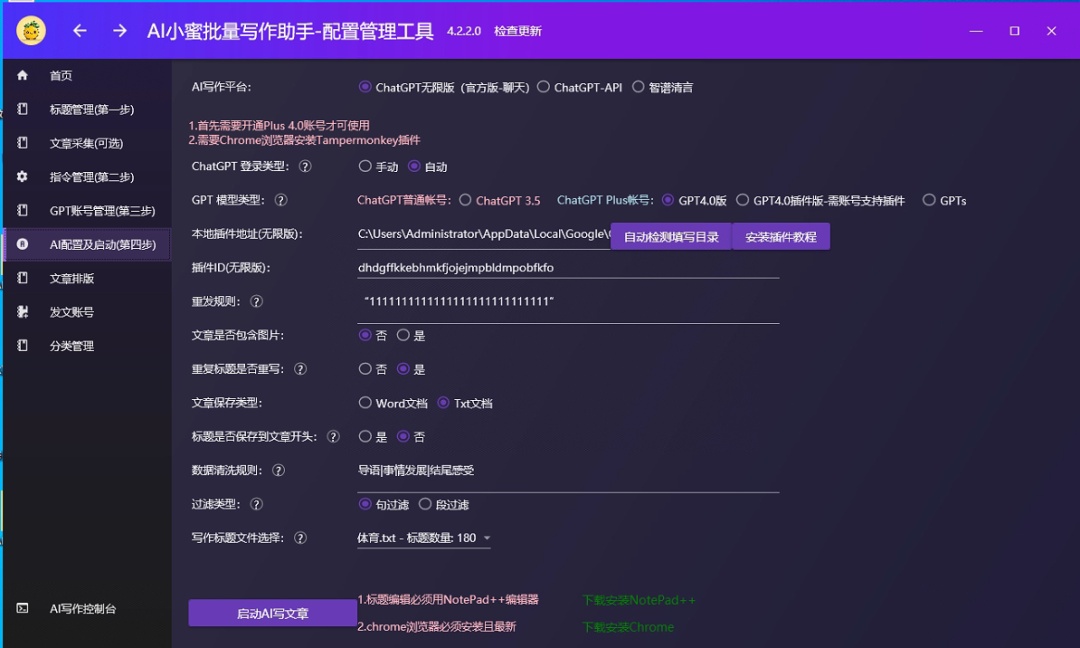Click 安装插件教程 button
1080x648 pixels.
(781, 237)
